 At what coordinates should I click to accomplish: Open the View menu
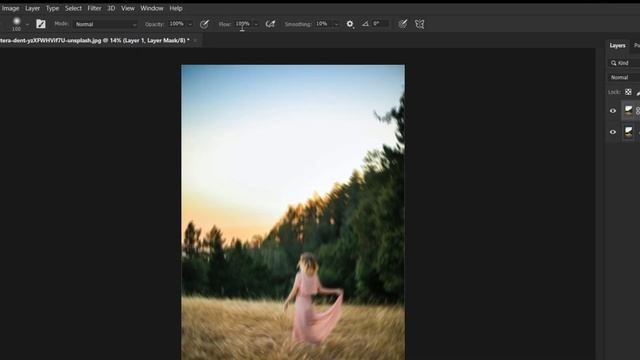point(128,8)
